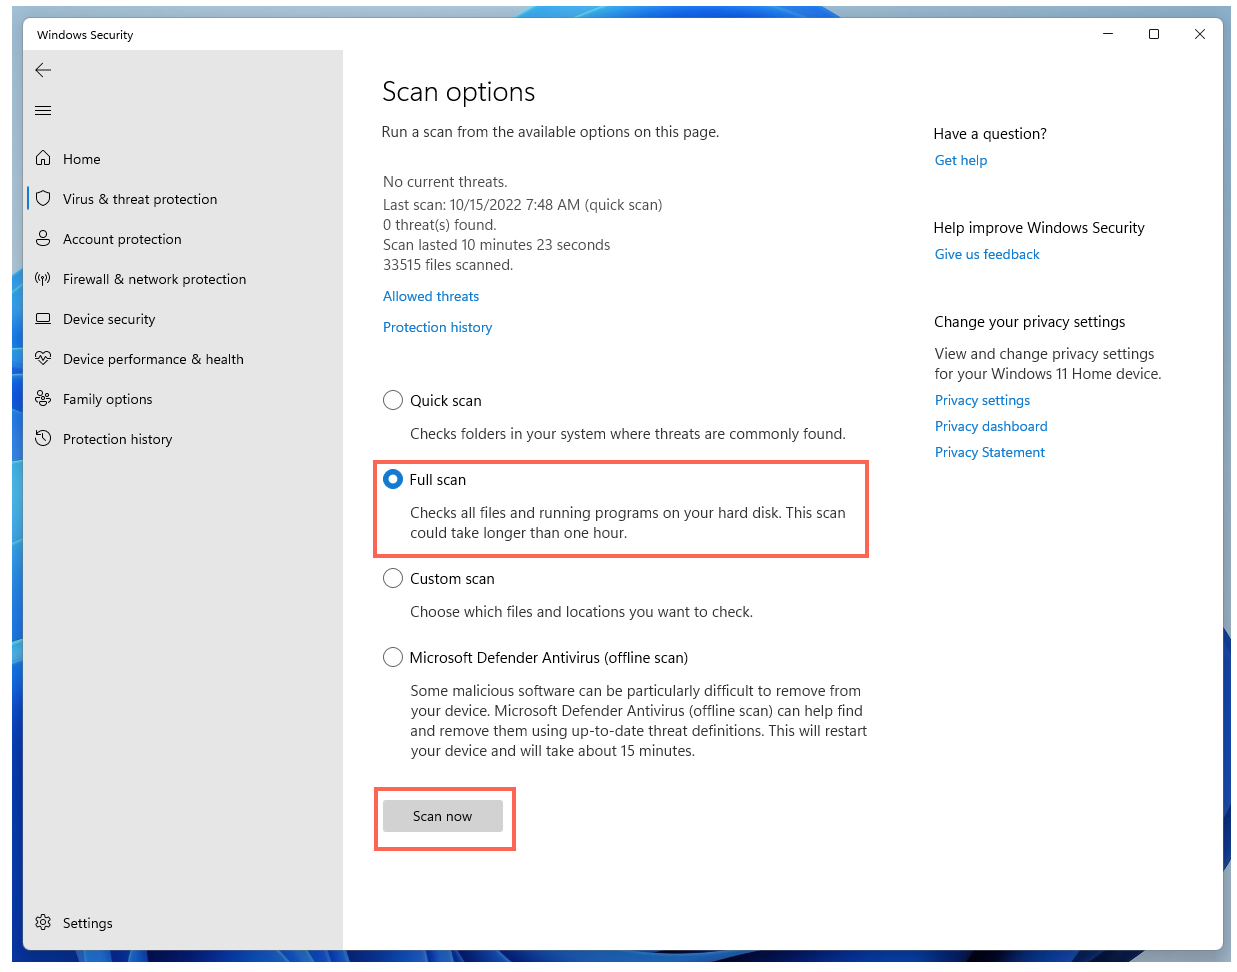
Task: Click '33515 files scanned.' text
Action: (448, 265)
